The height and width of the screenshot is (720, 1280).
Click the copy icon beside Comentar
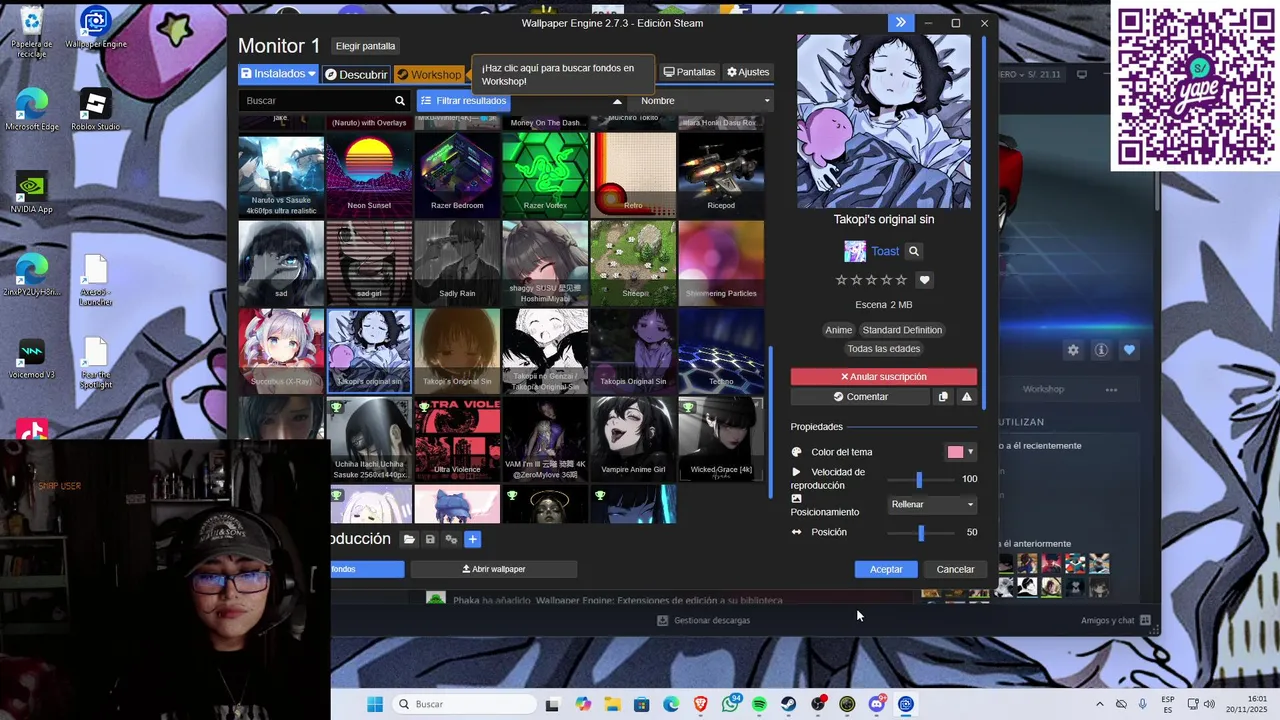pyautogui.click(x=943, y=397)
